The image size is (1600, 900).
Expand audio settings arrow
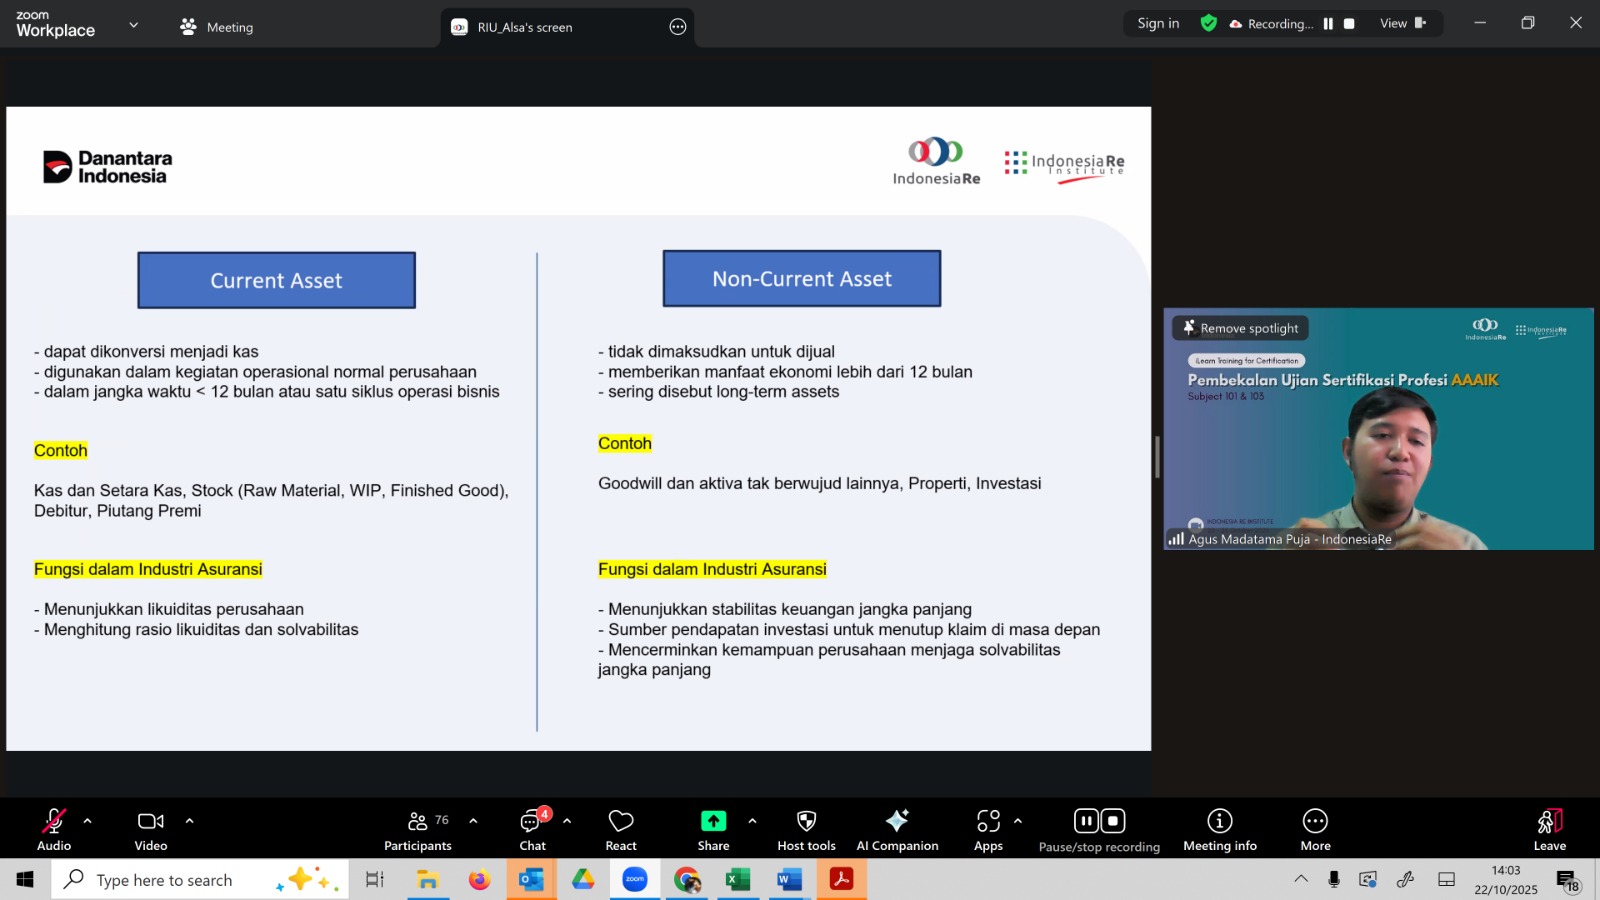click(x=88, y=821)
